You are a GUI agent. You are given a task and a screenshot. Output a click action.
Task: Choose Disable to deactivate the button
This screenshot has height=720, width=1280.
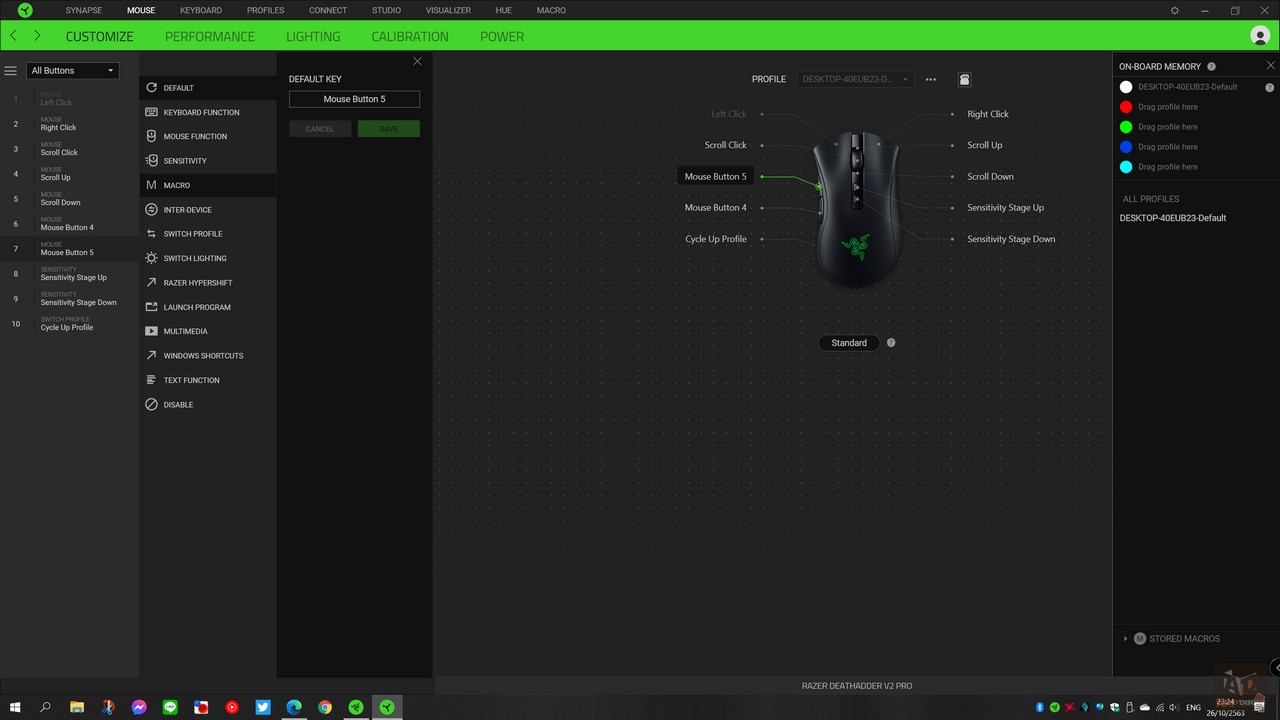pyautogui.click(x=208, y=405)
